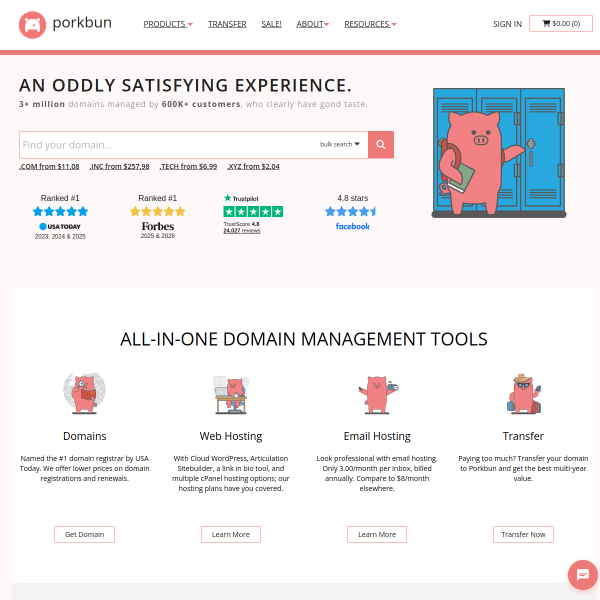
Task: Click the Get Domain button
Action: coord(85,534)
